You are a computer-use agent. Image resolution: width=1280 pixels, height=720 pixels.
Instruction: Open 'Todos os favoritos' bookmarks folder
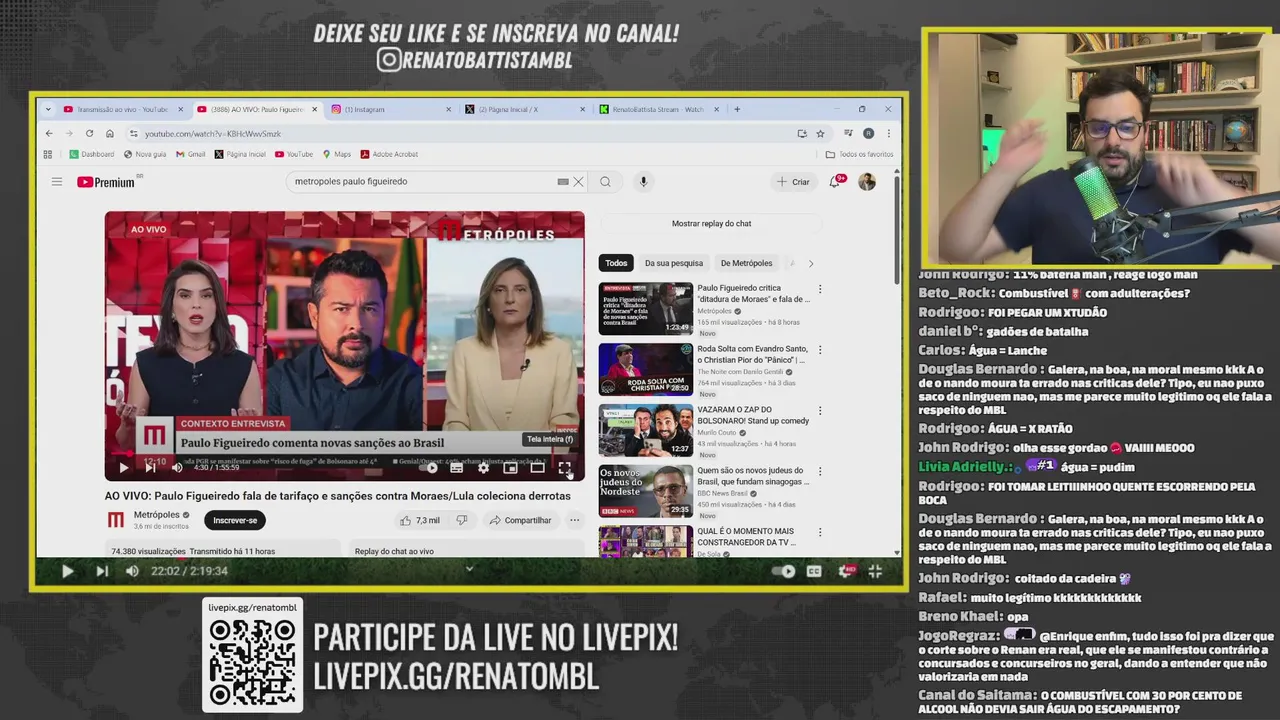(x=860, y=154)
